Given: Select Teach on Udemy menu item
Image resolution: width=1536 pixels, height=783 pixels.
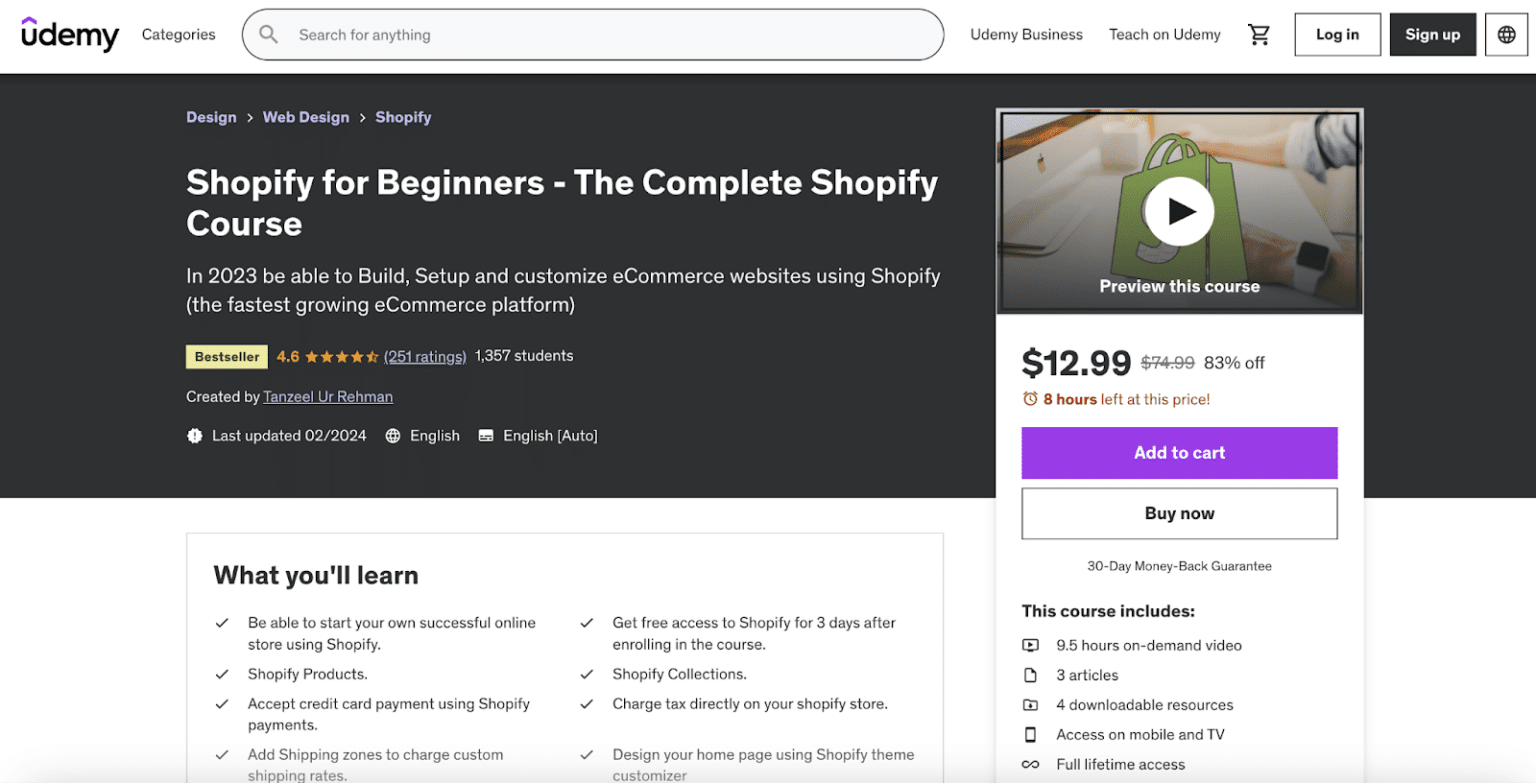Looking at the screenshot, I should (1163, 33).
